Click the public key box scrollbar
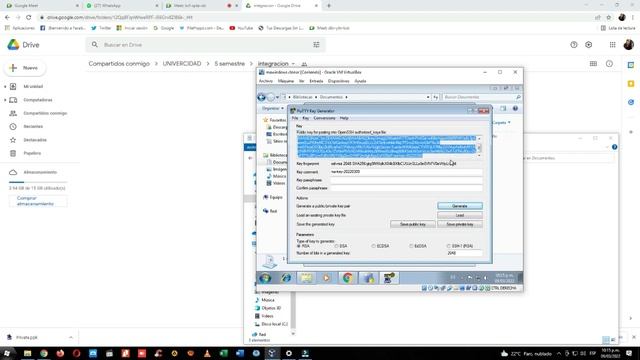 click(x=479, y=147)
